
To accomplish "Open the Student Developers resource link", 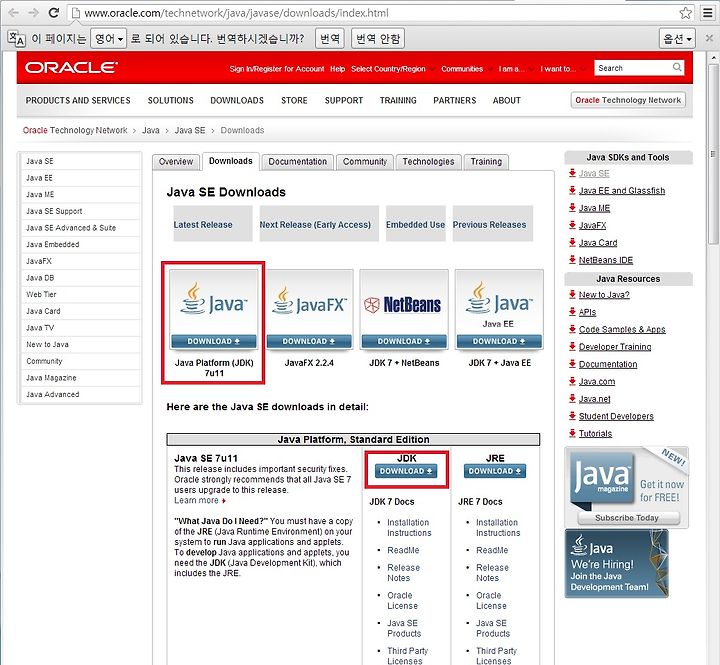I will (616, 416).
